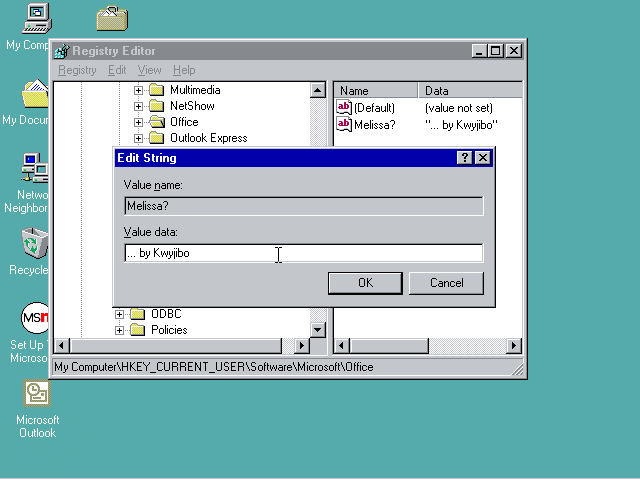Close the Registry Editor window
The image size is (640, 480).
514,51
